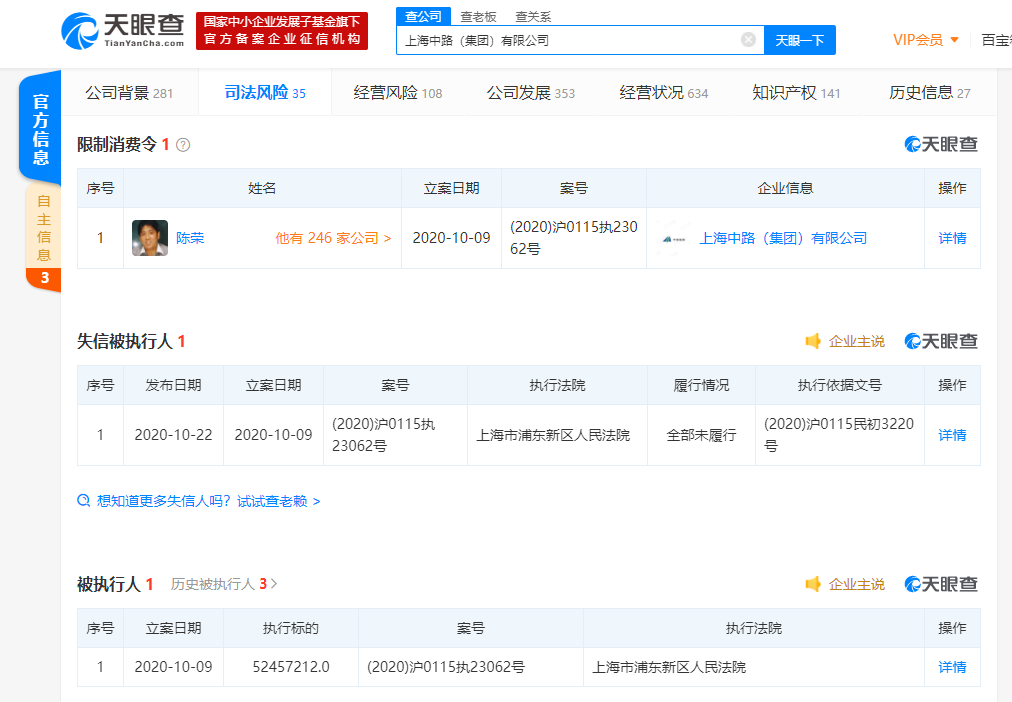
Task: Open the 司法风险 tab
Action: [265, 93]
